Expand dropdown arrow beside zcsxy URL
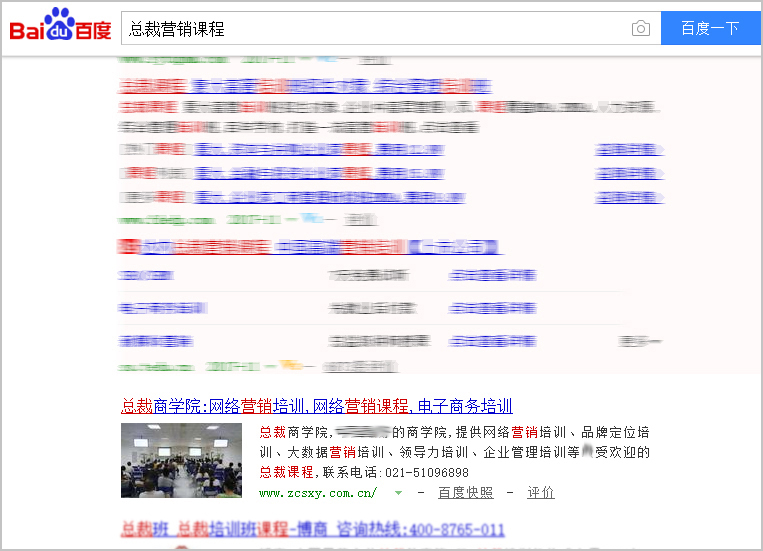The height and width of the screenshot is (551, 763). [x=399, y=493]
